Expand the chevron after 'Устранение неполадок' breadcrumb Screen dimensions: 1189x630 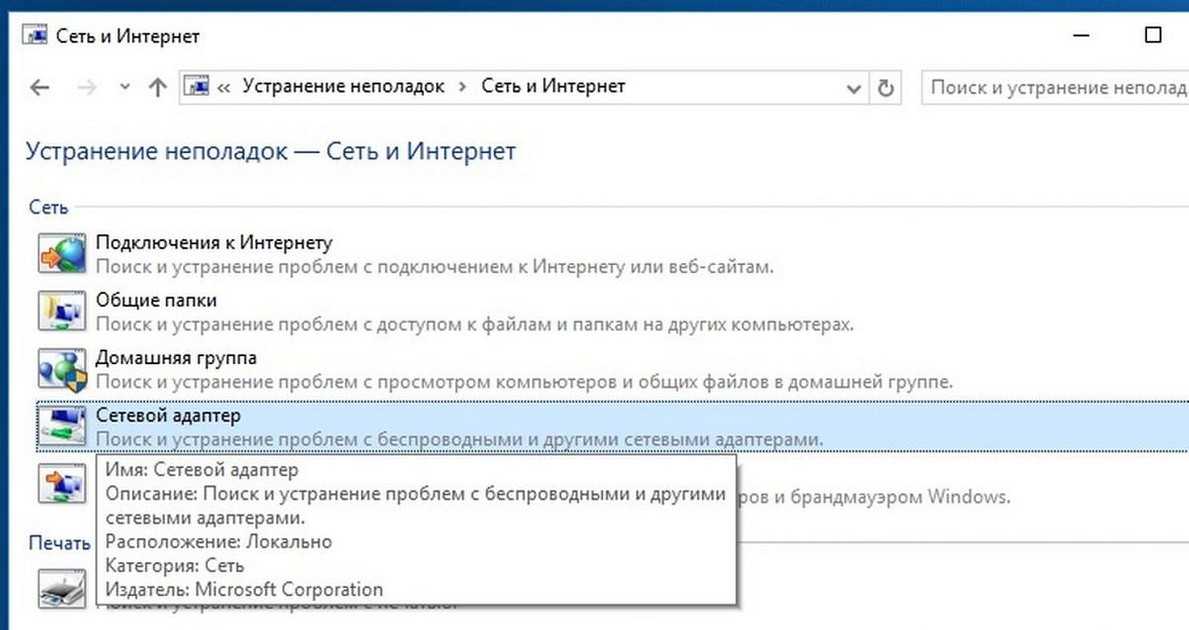click(x=463, y=87)
